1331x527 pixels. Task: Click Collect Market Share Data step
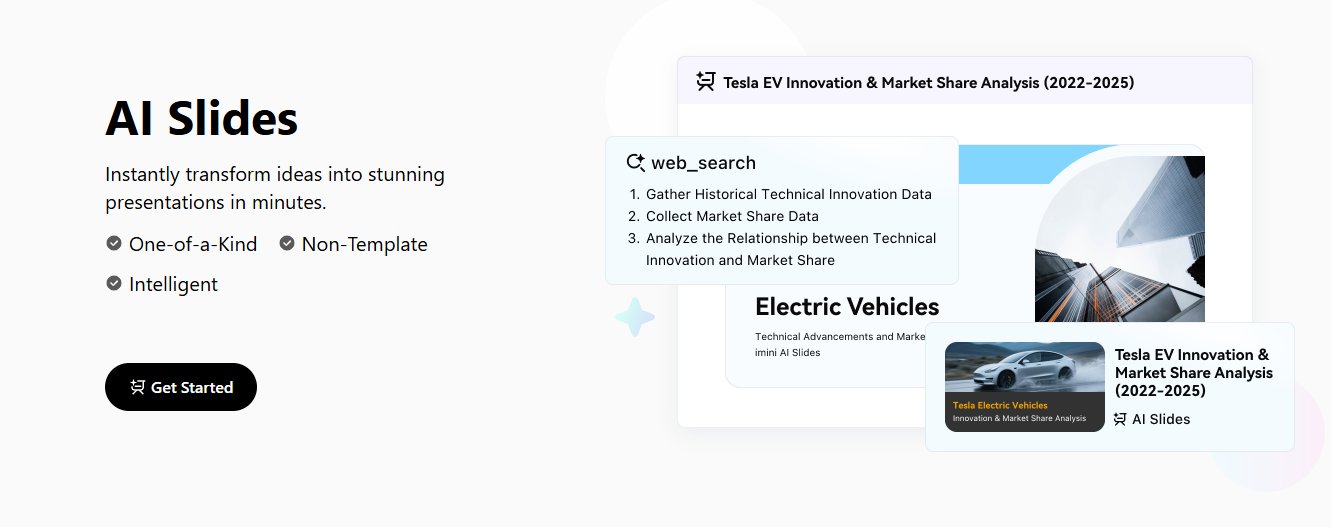(732, 216)
